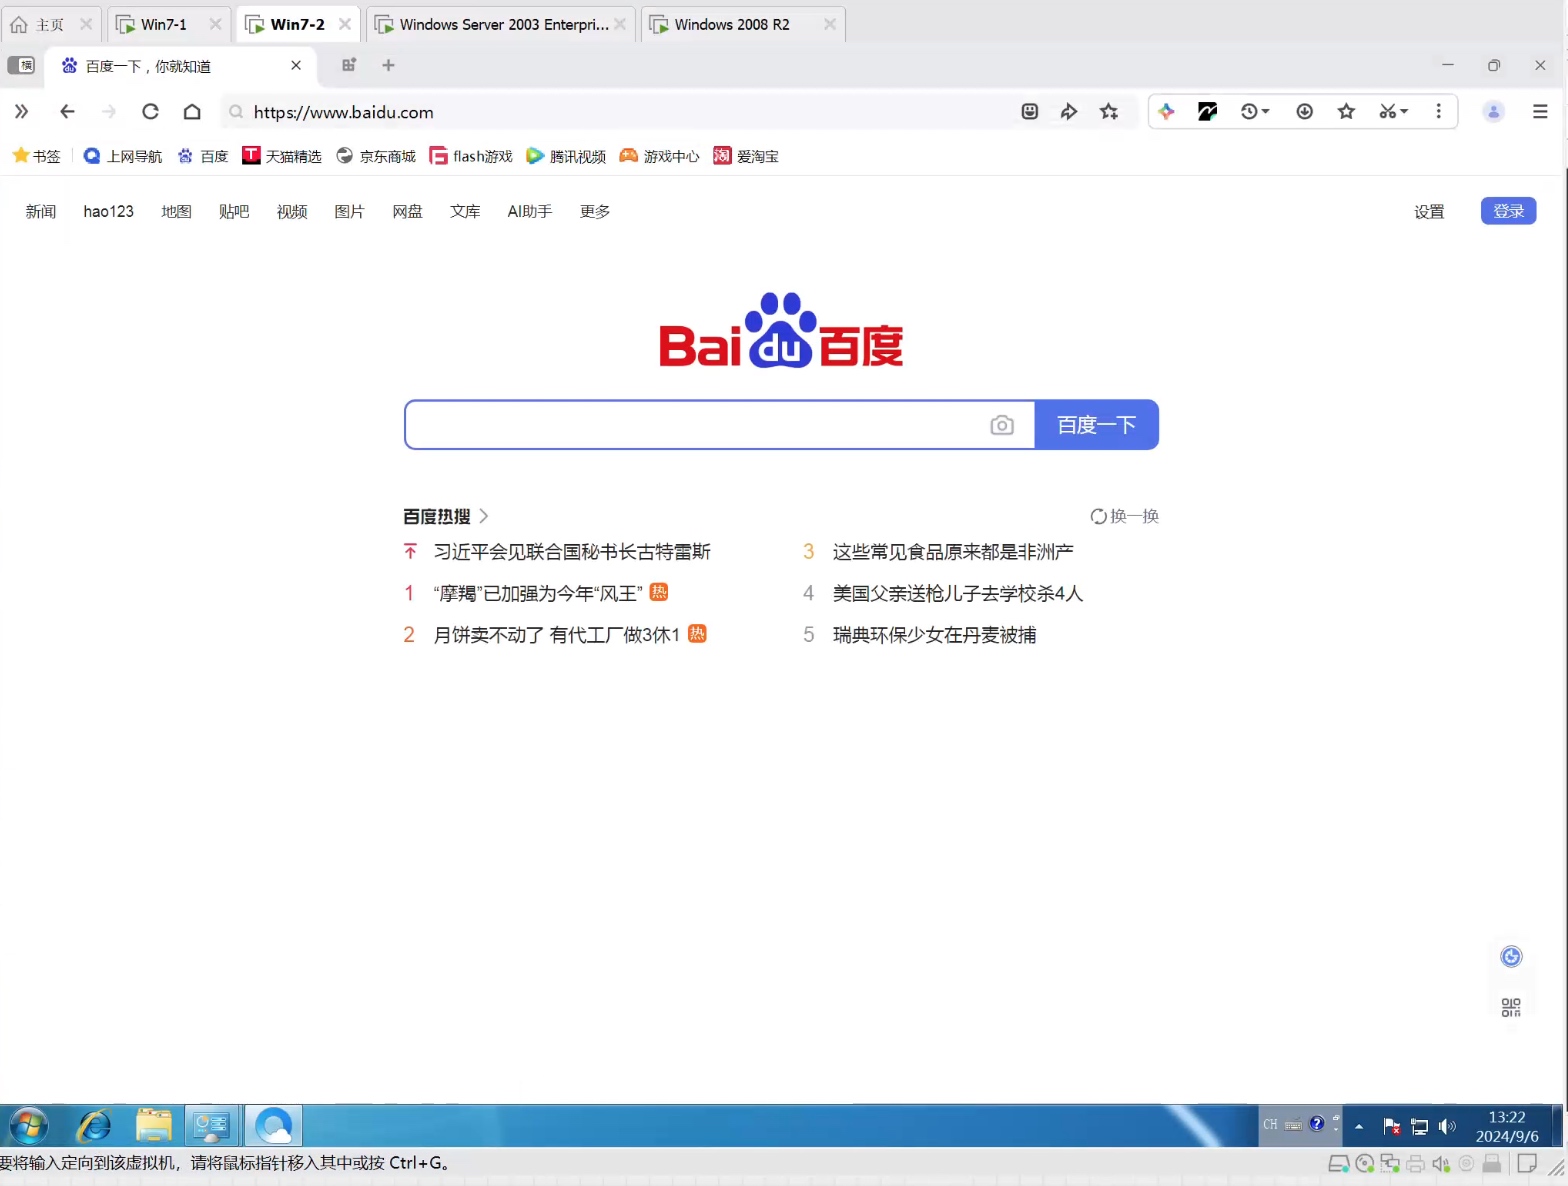Refresh hot searches with 换一换
Viewport: 1568px width, 1186px height.
click(x=1124, y=516)
